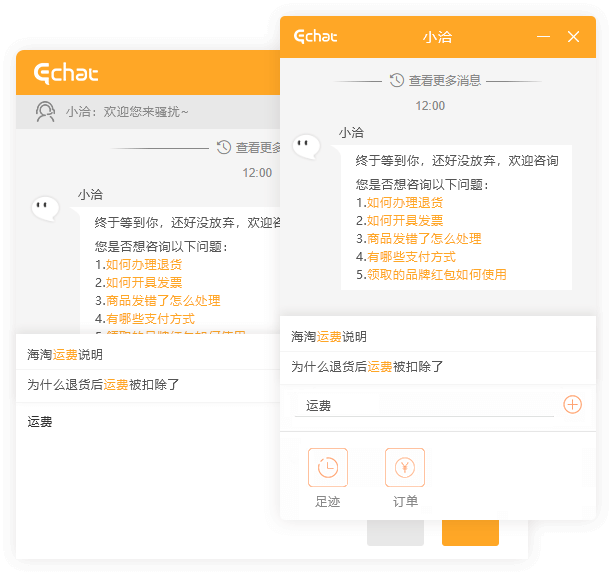Select 为什么退货后运费被扣除了 suggestion in back window

(103, 385)
